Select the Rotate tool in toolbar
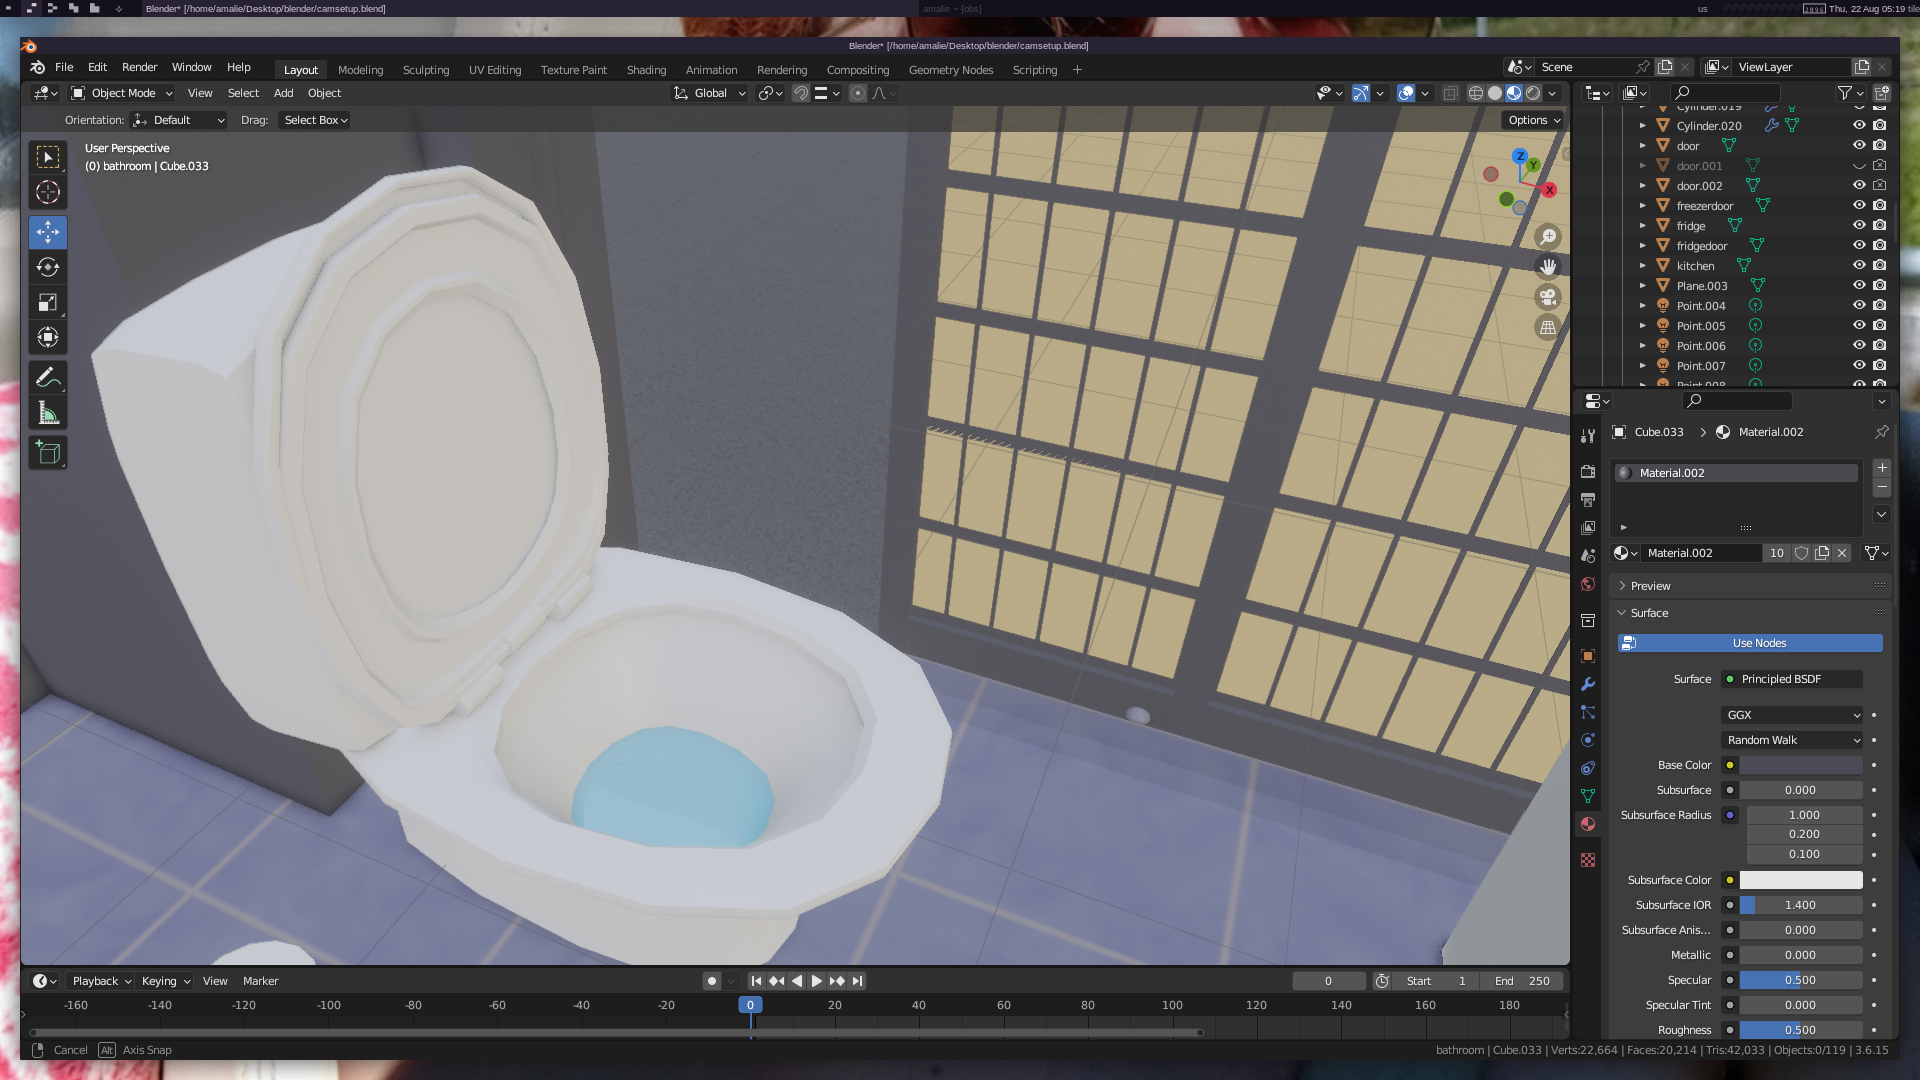 (48, 267)
